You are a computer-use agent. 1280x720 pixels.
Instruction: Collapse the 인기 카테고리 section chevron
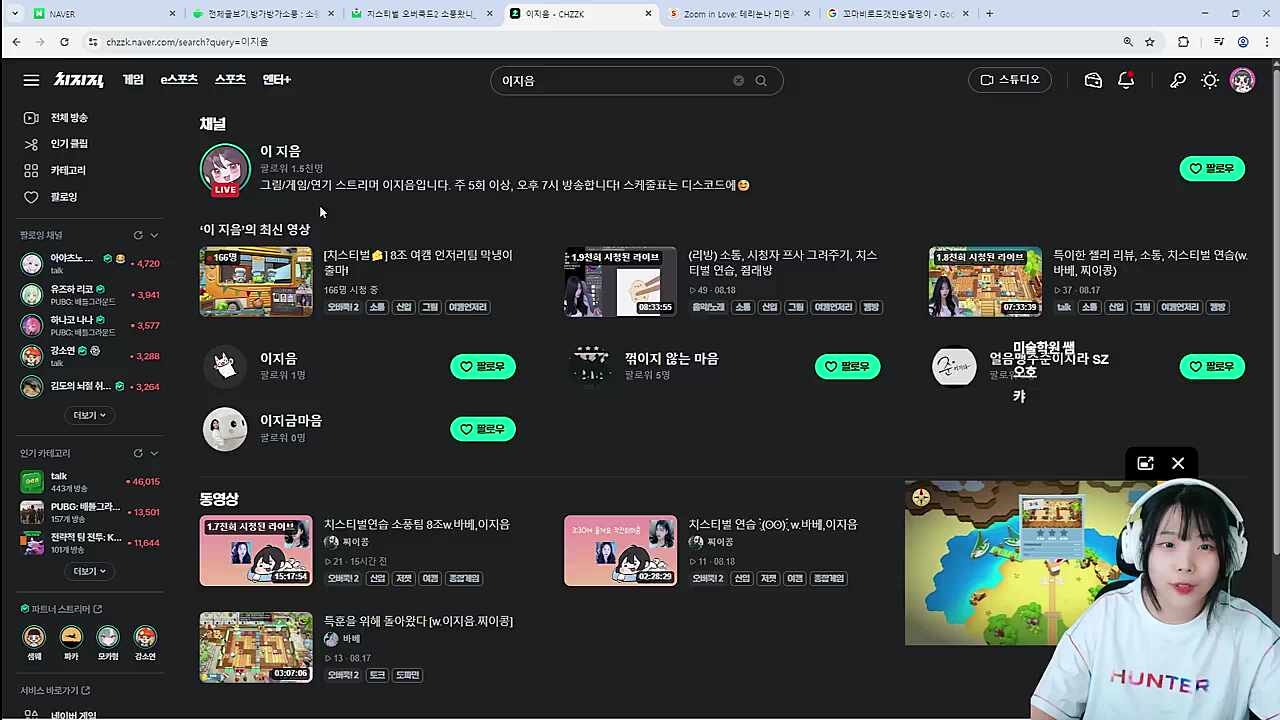[154, 453]
